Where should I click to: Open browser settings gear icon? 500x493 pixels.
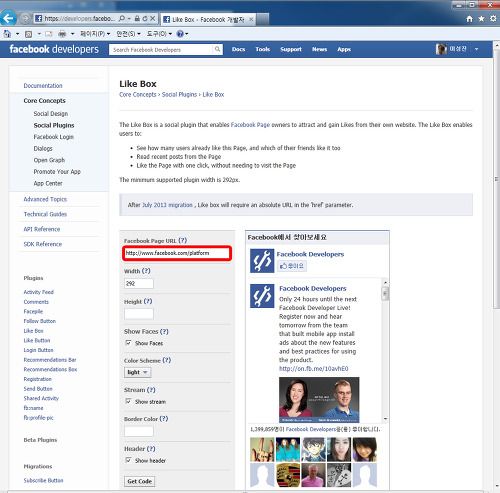(x=493, y=19)
